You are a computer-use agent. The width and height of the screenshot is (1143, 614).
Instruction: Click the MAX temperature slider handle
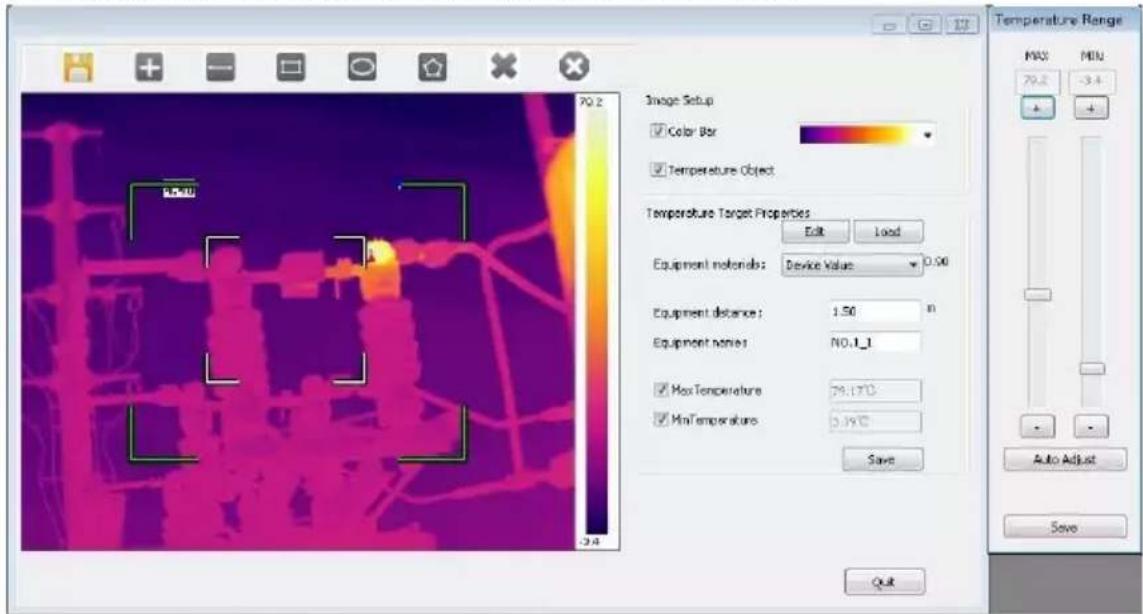pyautogui.click(x=1037, y=295)
